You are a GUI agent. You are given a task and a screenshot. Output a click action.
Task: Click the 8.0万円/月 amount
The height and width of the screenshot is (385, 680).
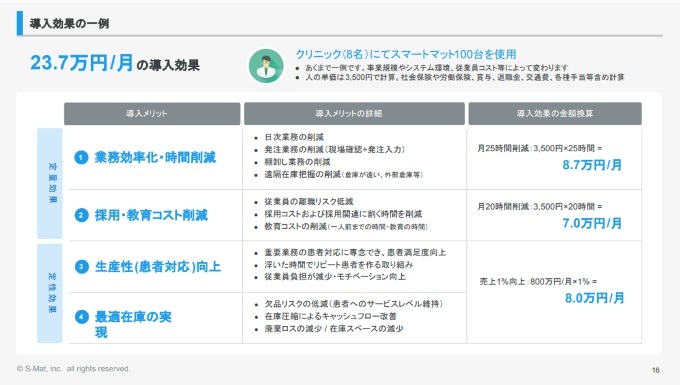595,298
